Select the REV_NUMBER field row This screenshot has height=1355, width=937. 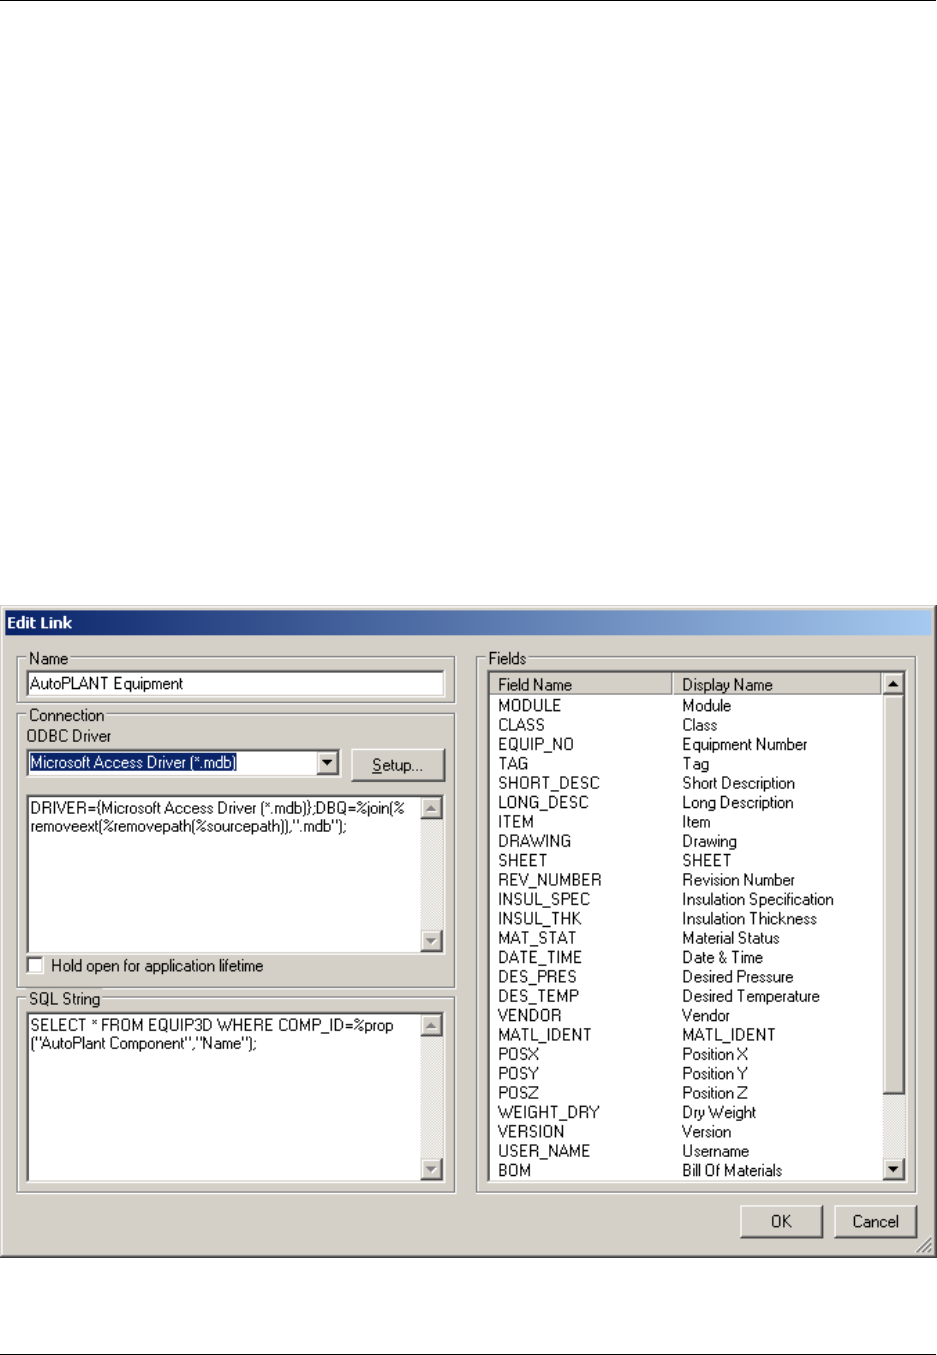pyautogui.click(x=686, y=880)
